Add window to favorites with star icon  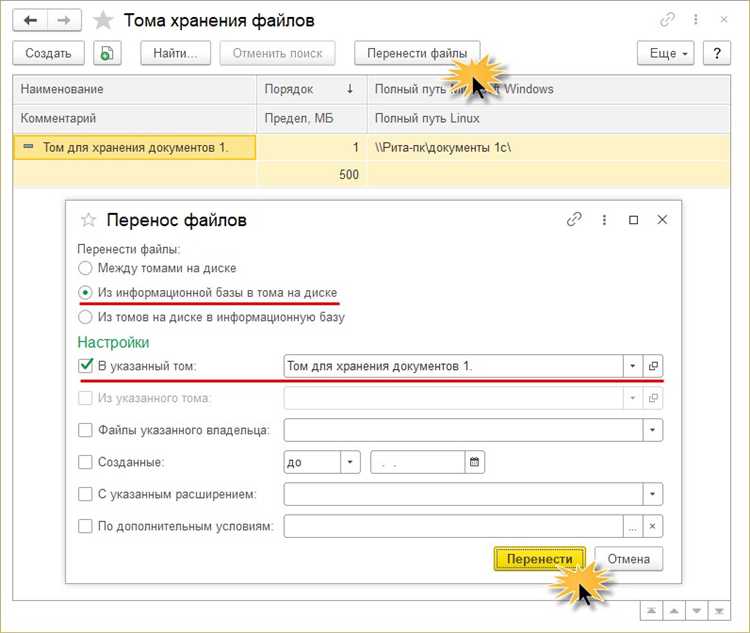coord(102,20)
